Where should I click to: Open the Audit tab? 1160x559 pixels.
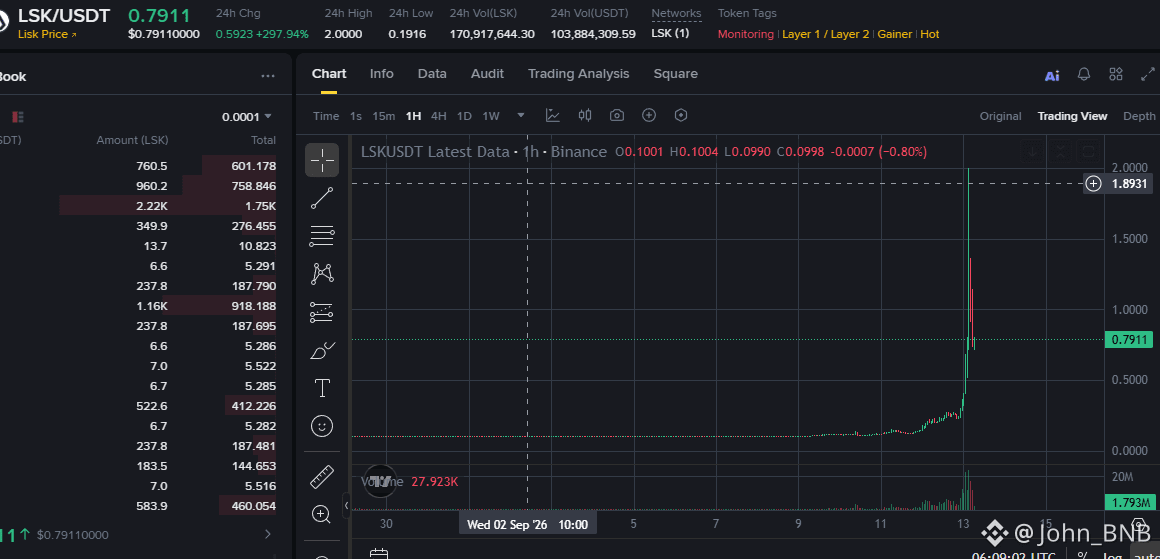488,74
